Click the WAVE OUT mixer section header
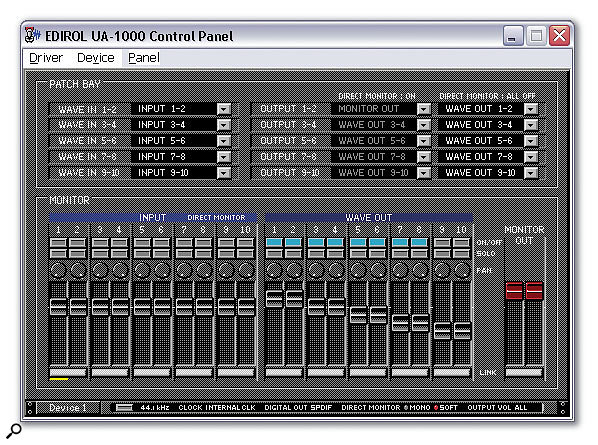 [369, 217]
